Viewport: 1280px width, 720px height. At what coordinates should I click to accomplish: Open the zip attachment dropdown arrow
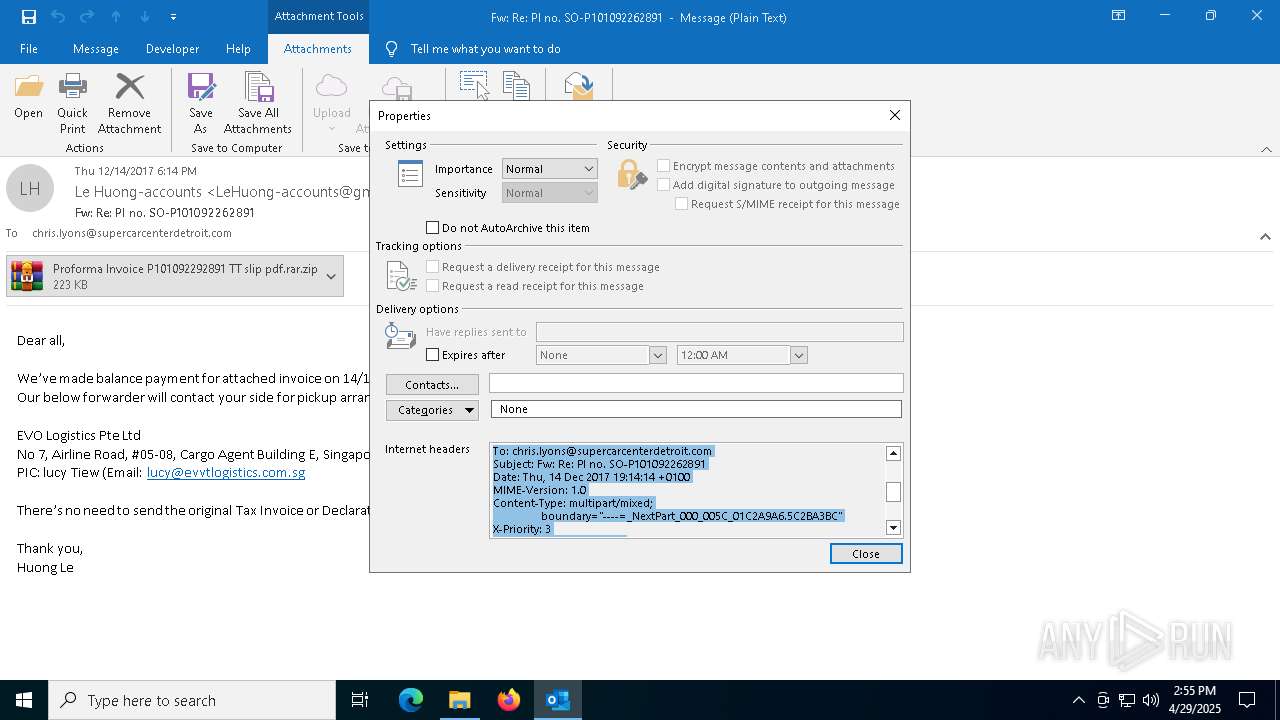point(331,277)
